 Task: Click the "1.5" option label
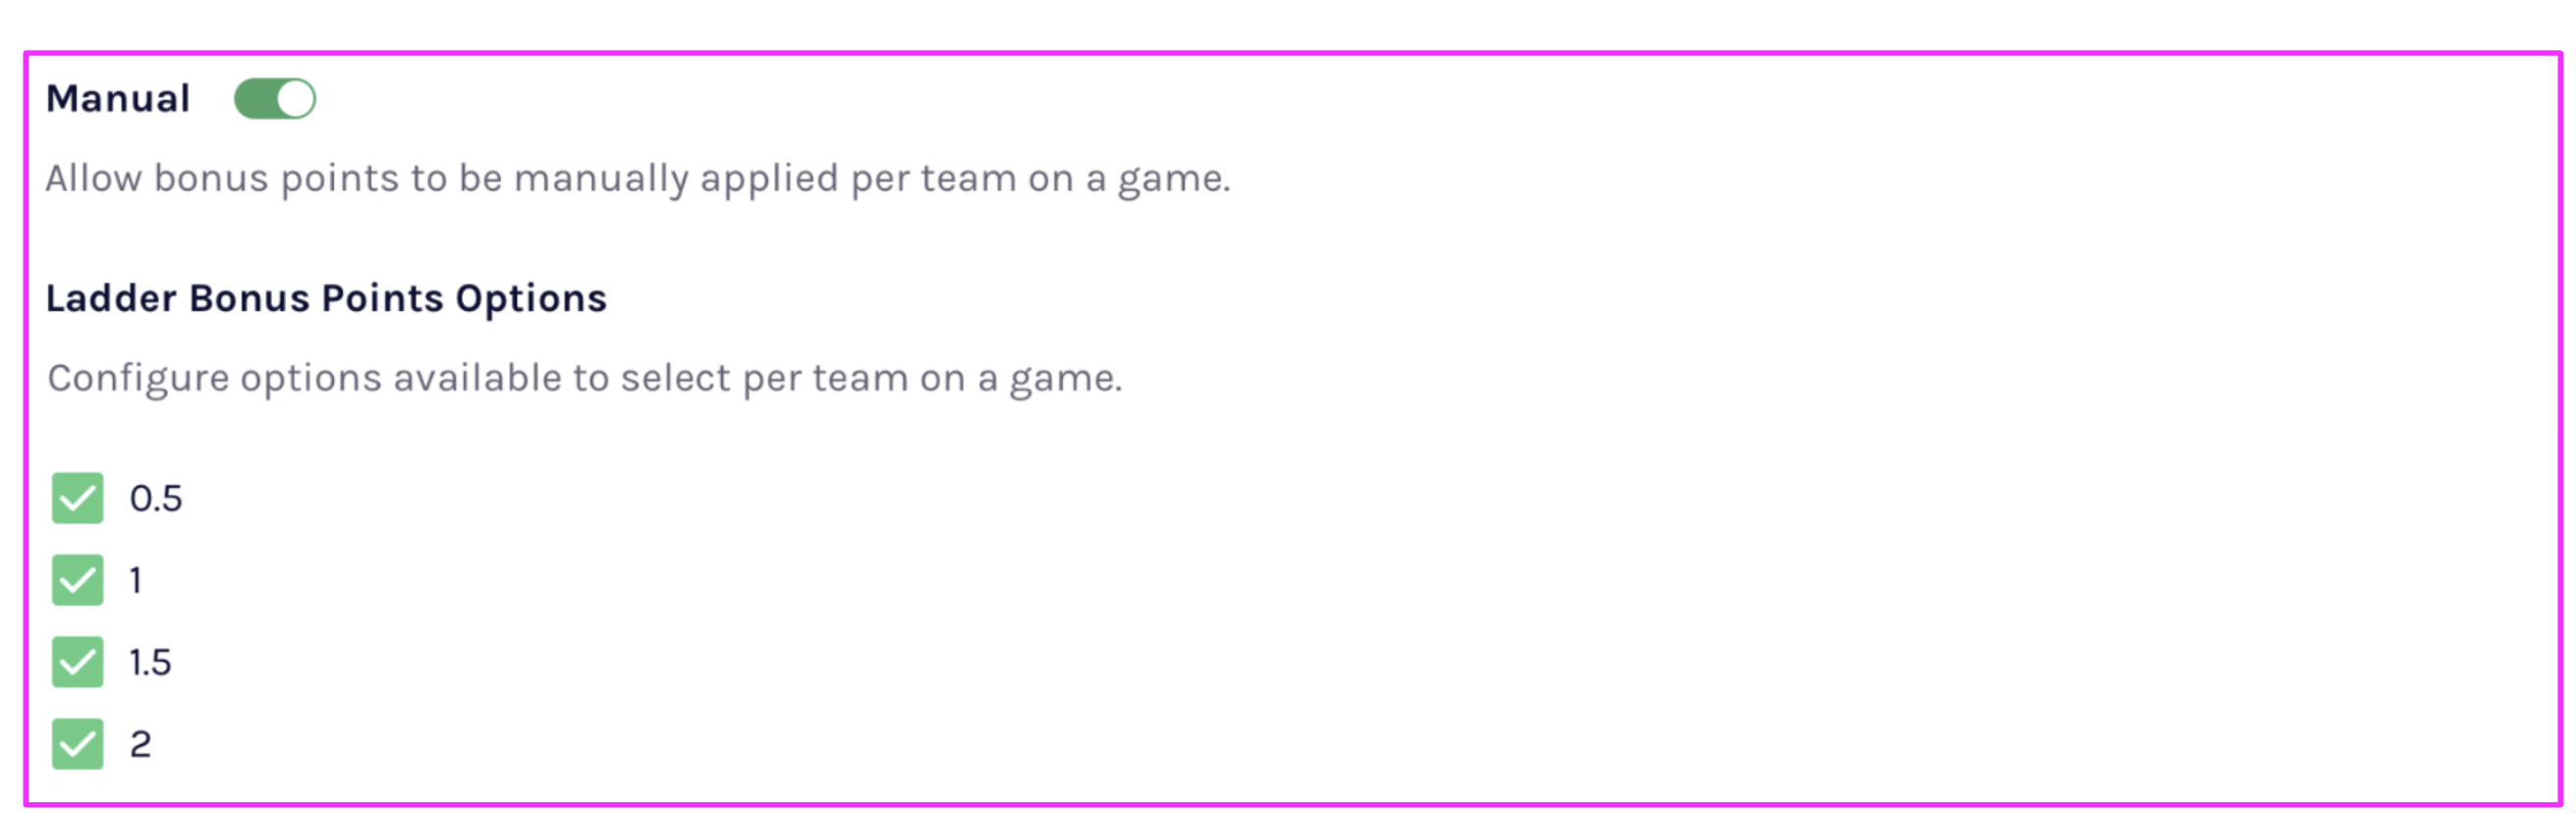tap(150, 662)
